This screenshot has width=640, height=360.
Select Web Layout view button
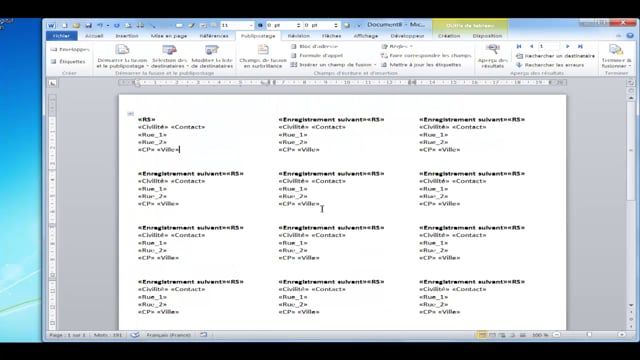click(x=502, y=335)
